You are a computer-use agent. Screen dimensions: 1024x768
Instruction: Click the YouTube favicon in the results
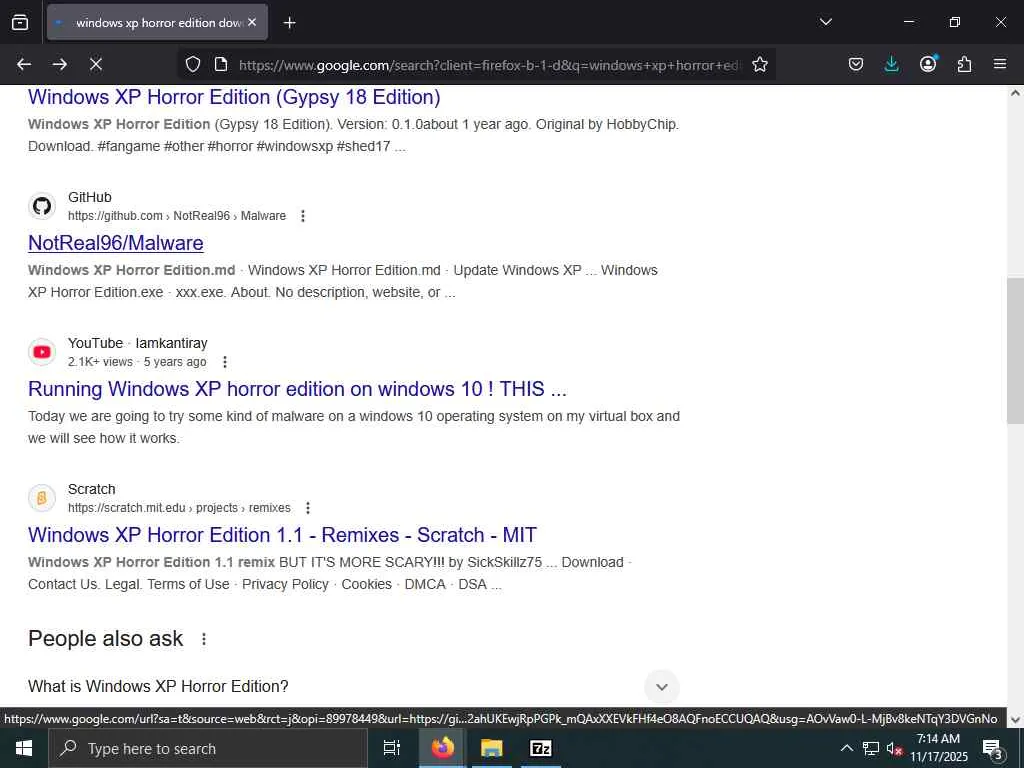[42, 352]
